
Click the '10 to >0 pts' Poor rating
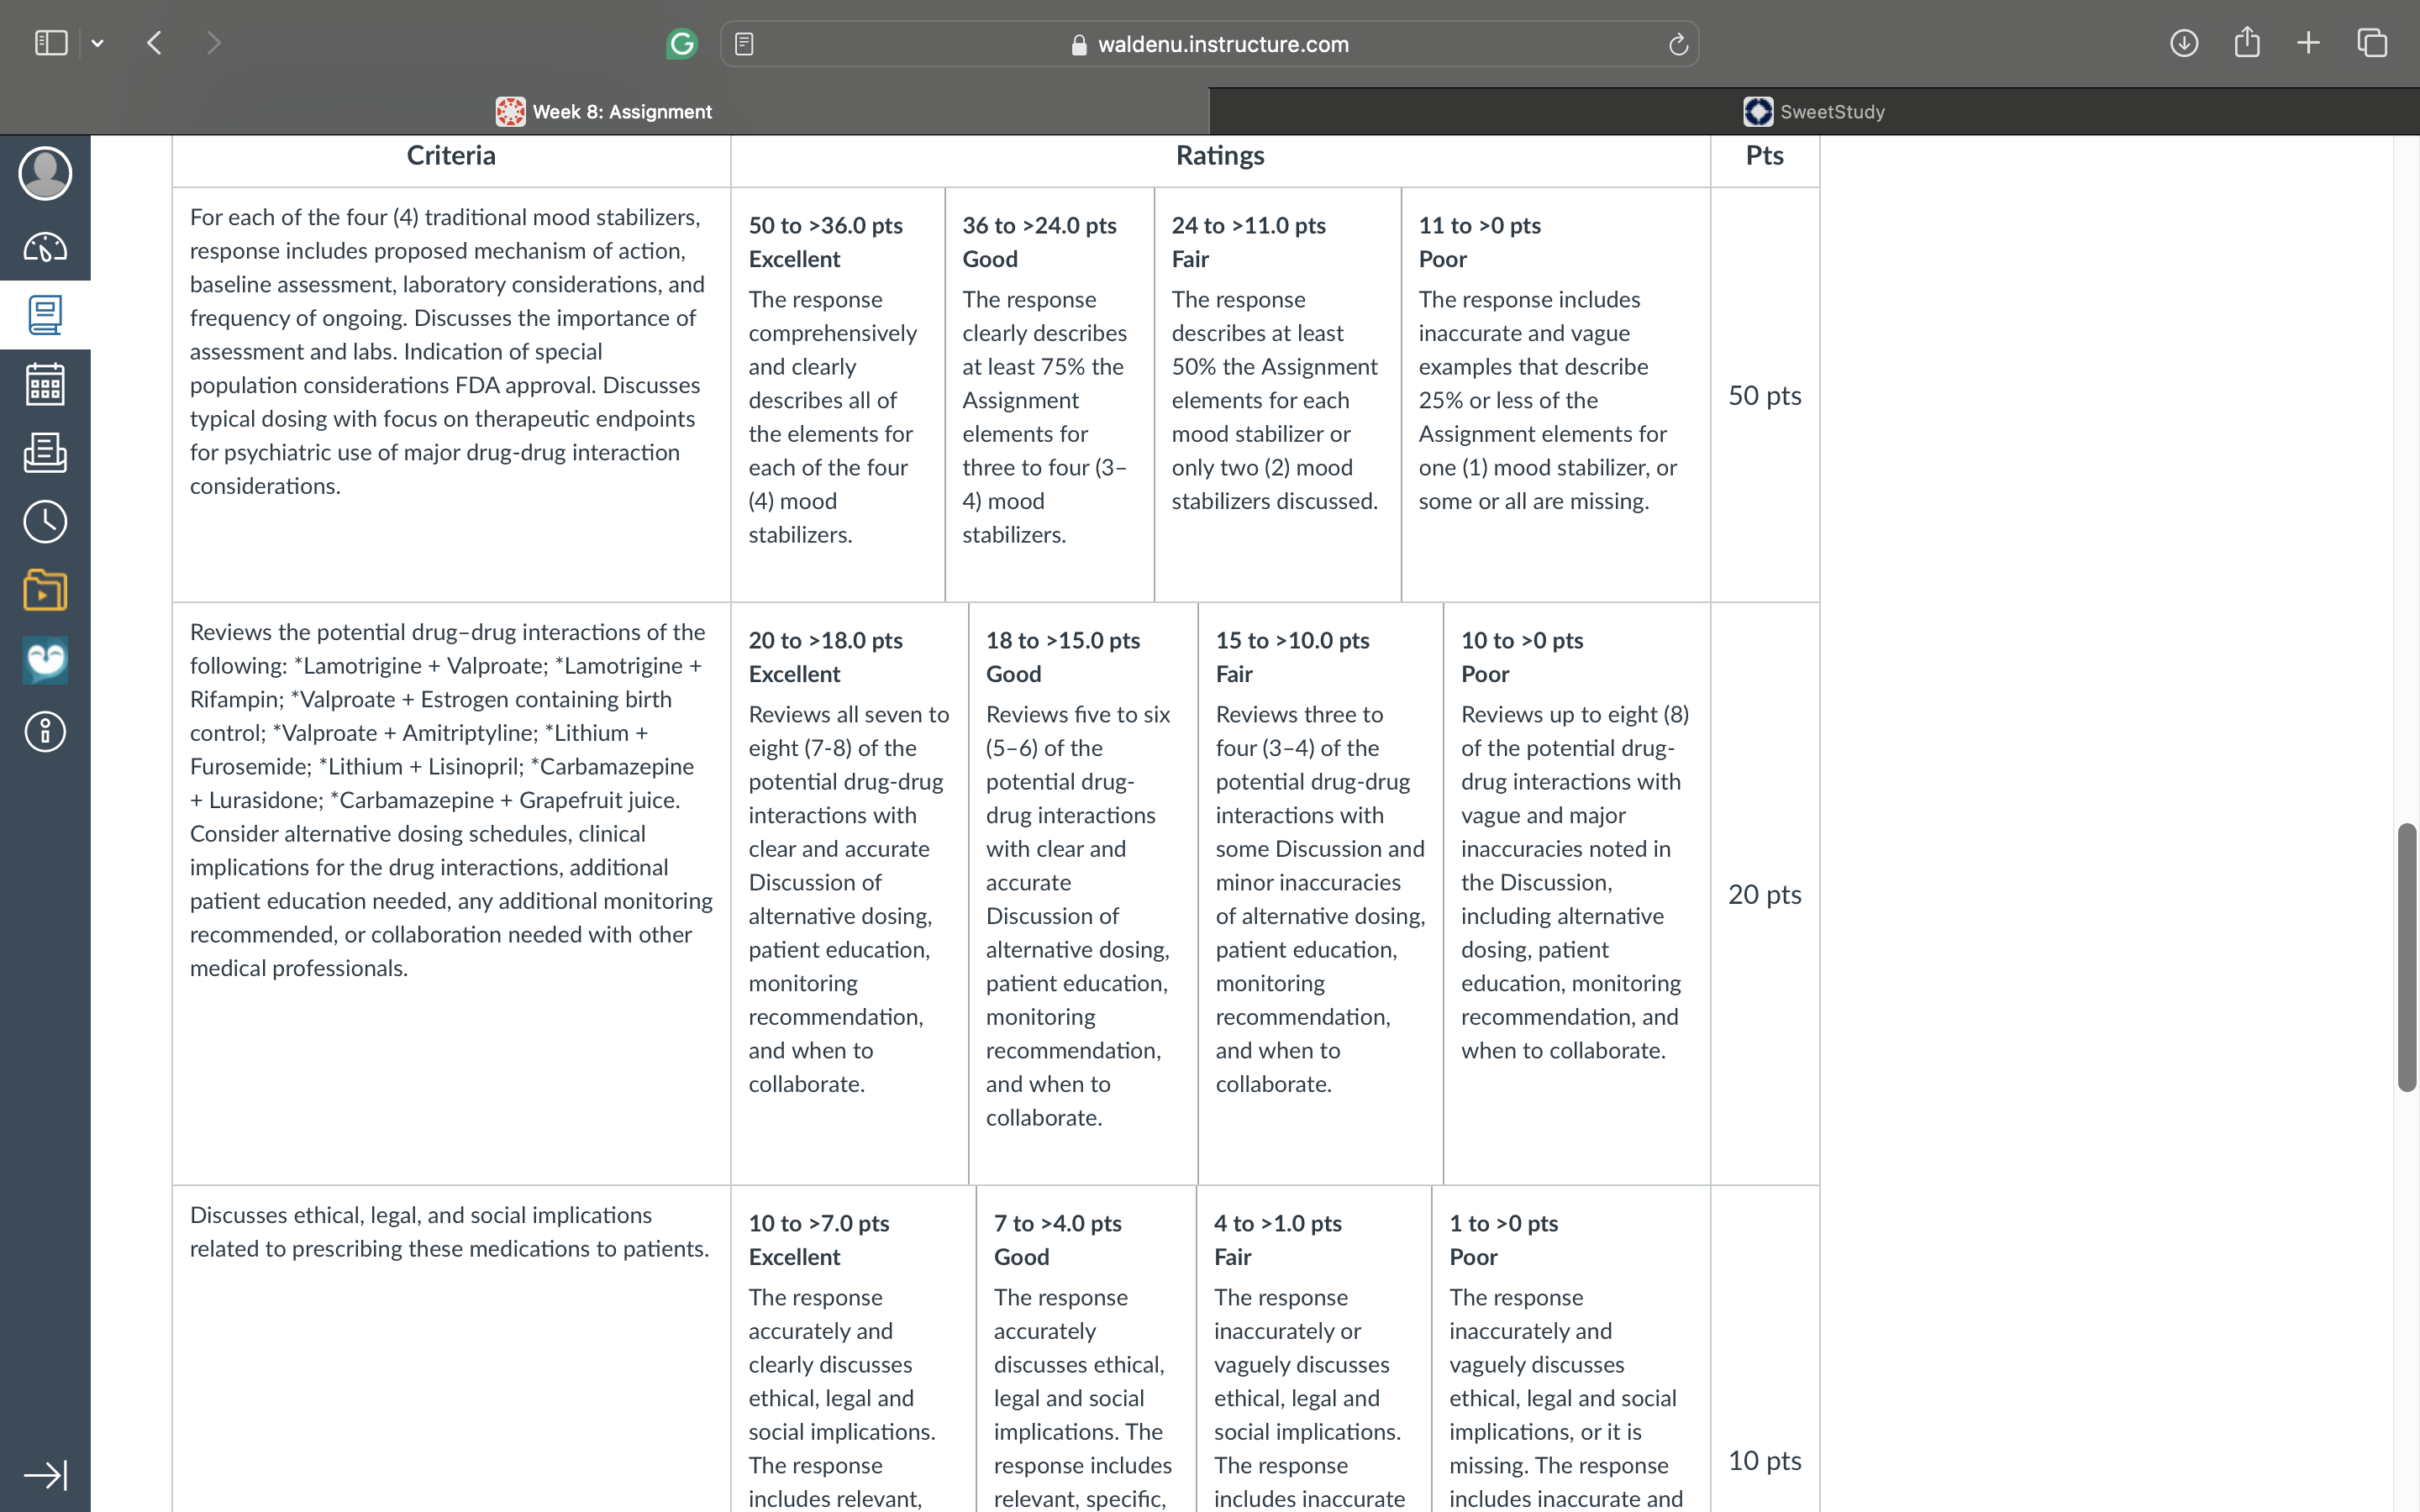pos(1577,894)
